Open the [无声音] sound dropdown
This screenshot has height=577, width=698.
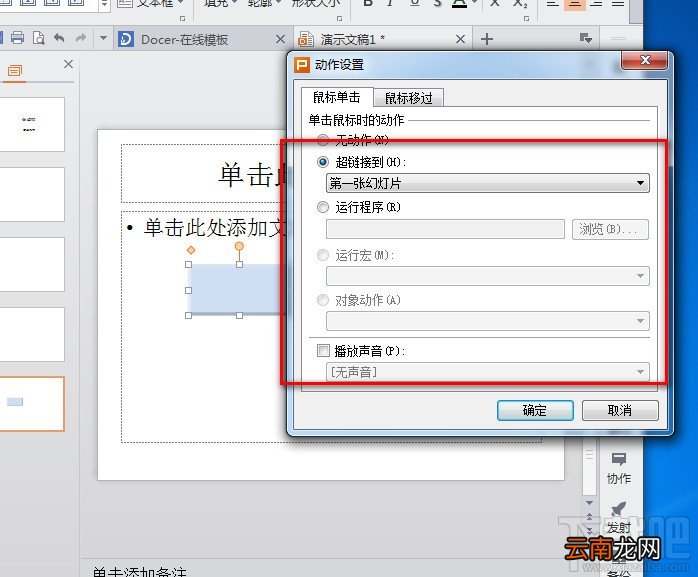click(487, 372)
